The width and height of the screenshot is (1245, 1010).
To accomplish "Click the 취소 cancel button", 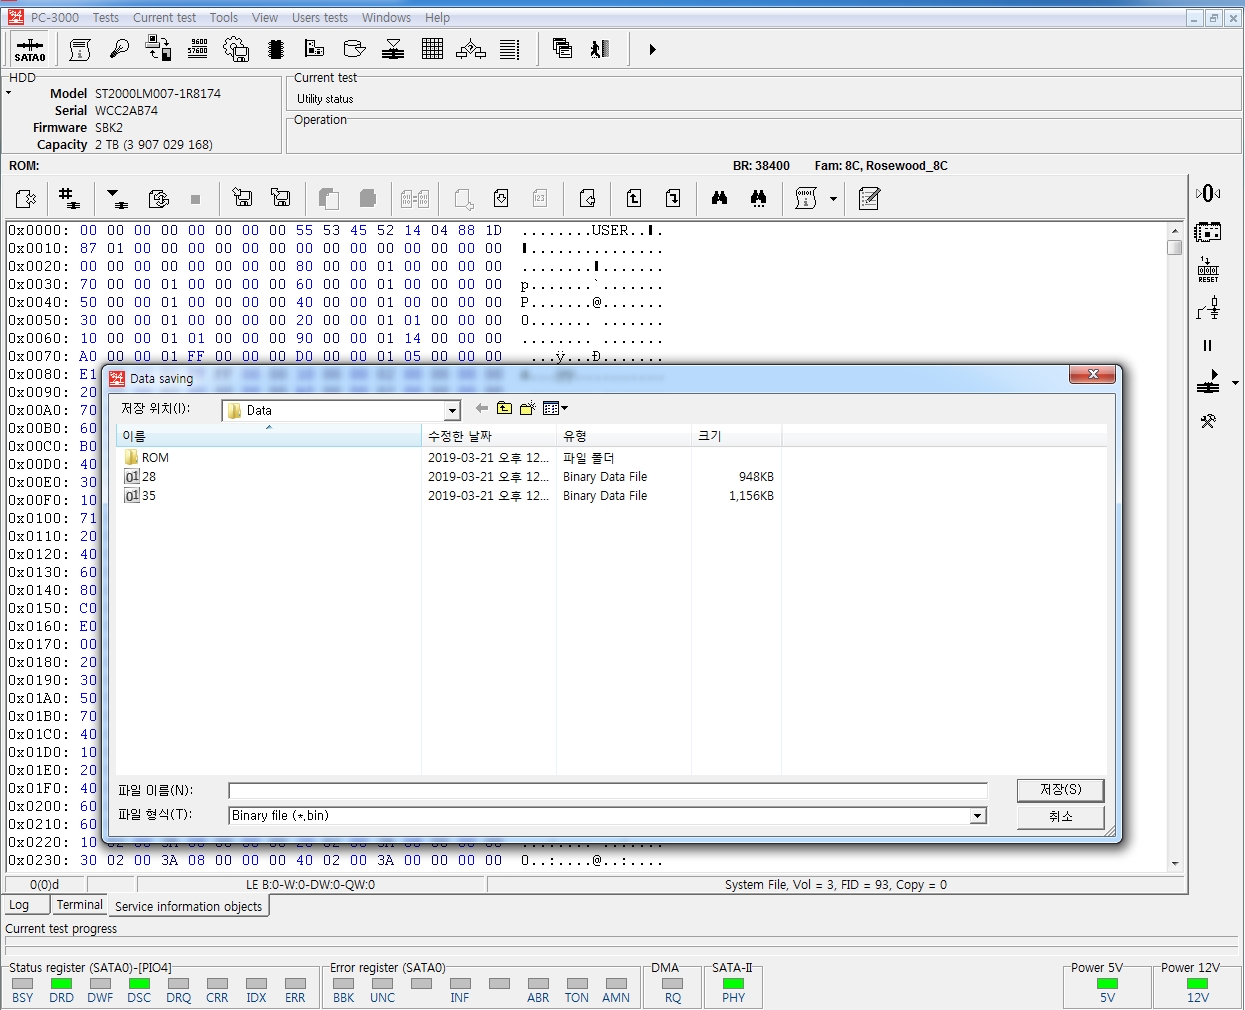I will click(1060, 817).
